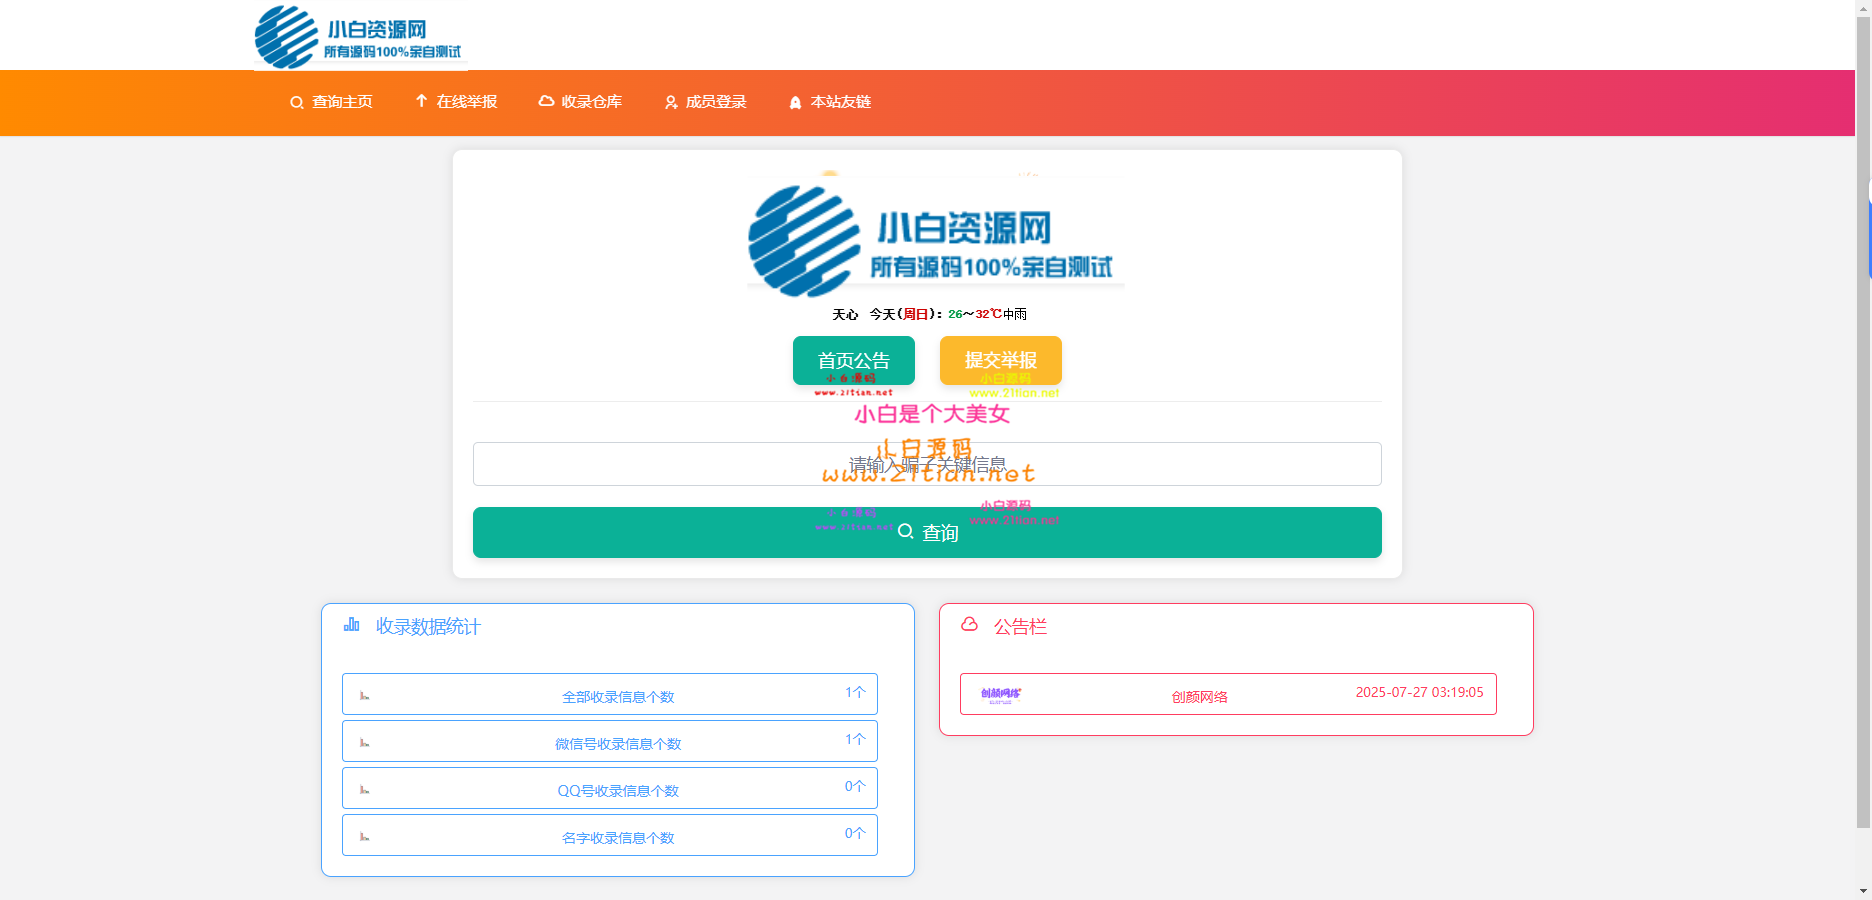Click the small icon in 微信号收录信息个数 row

coord(364,743)
